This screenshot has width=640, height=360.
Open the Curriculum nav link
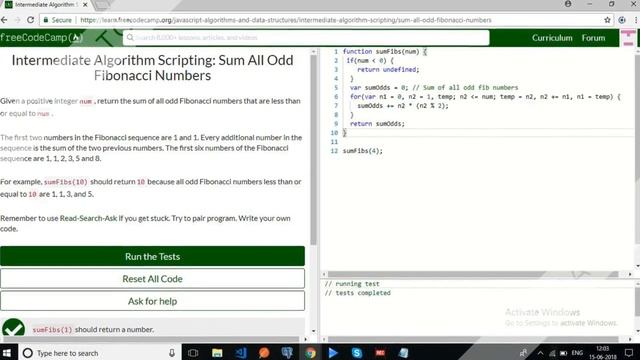point(552,38)
